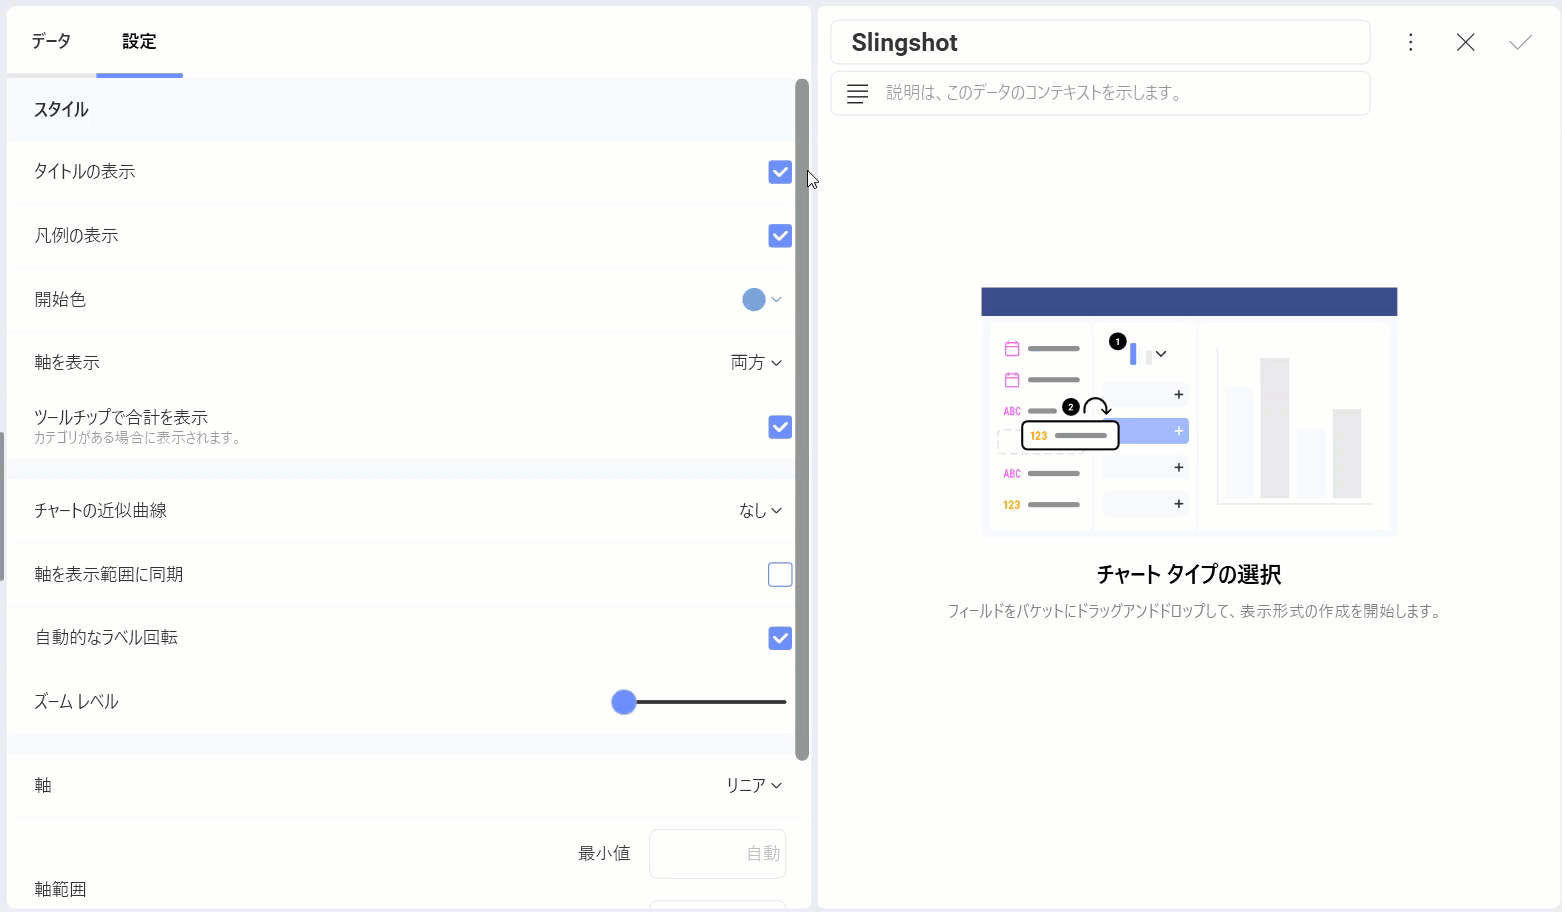This screenshot has height=912, width=1562.
Task: Toggle 凡例の表示 checkbox
Action: pyautogui.click(x=780, y=236)
